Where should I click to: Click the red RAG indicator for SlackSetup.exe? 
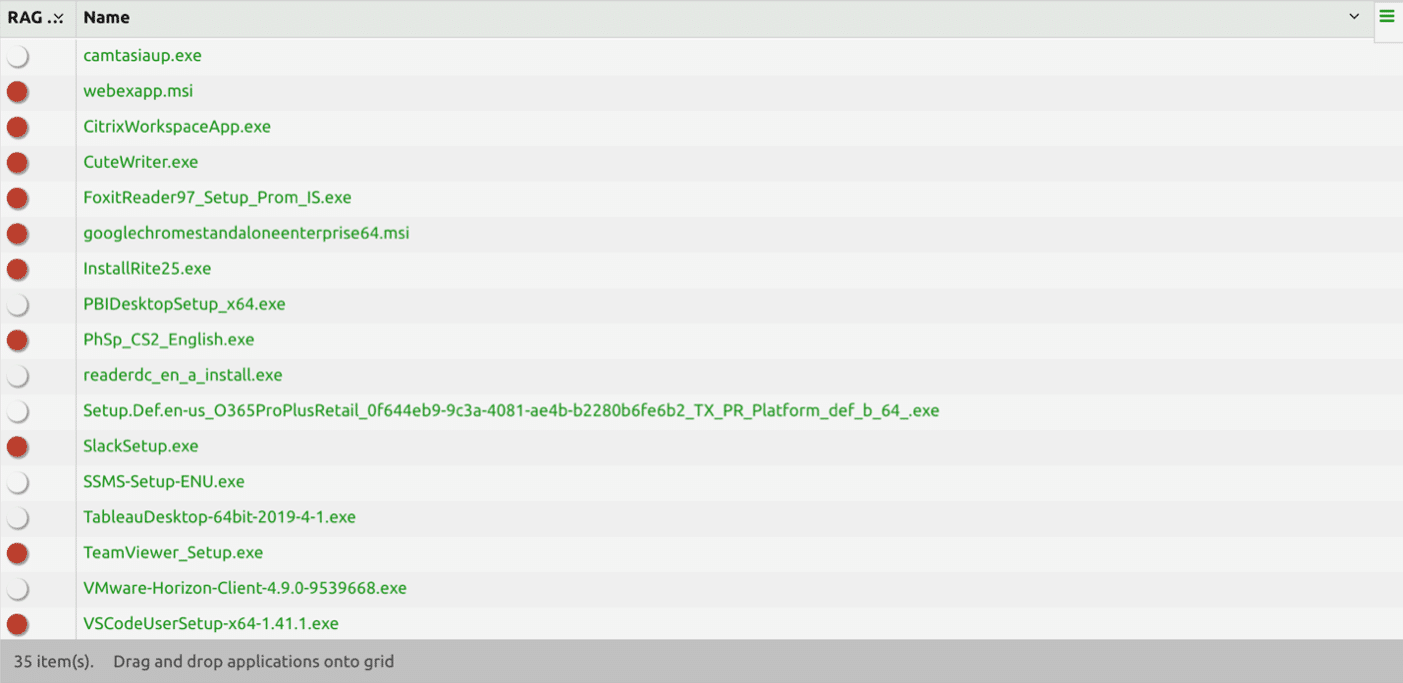coord(17,447)
